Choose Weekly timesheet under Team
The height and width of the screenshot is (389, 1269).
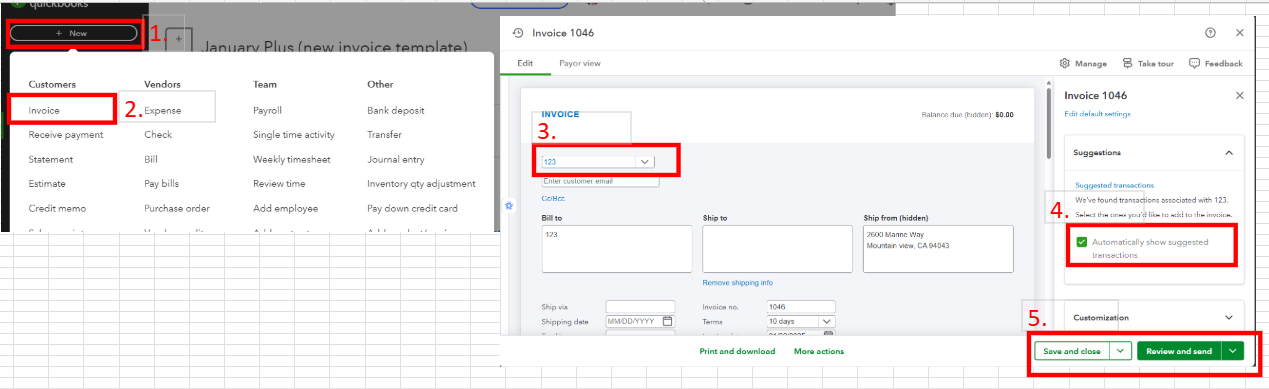[291, 159]
